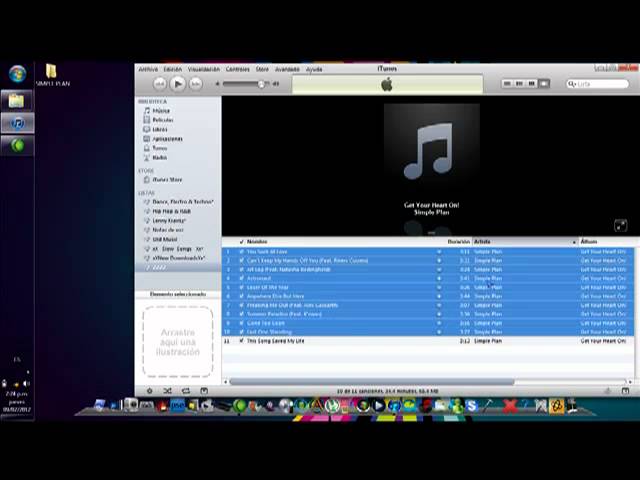Select the Old Music playlist
The image size is (640, 480).
pos(164,240)
